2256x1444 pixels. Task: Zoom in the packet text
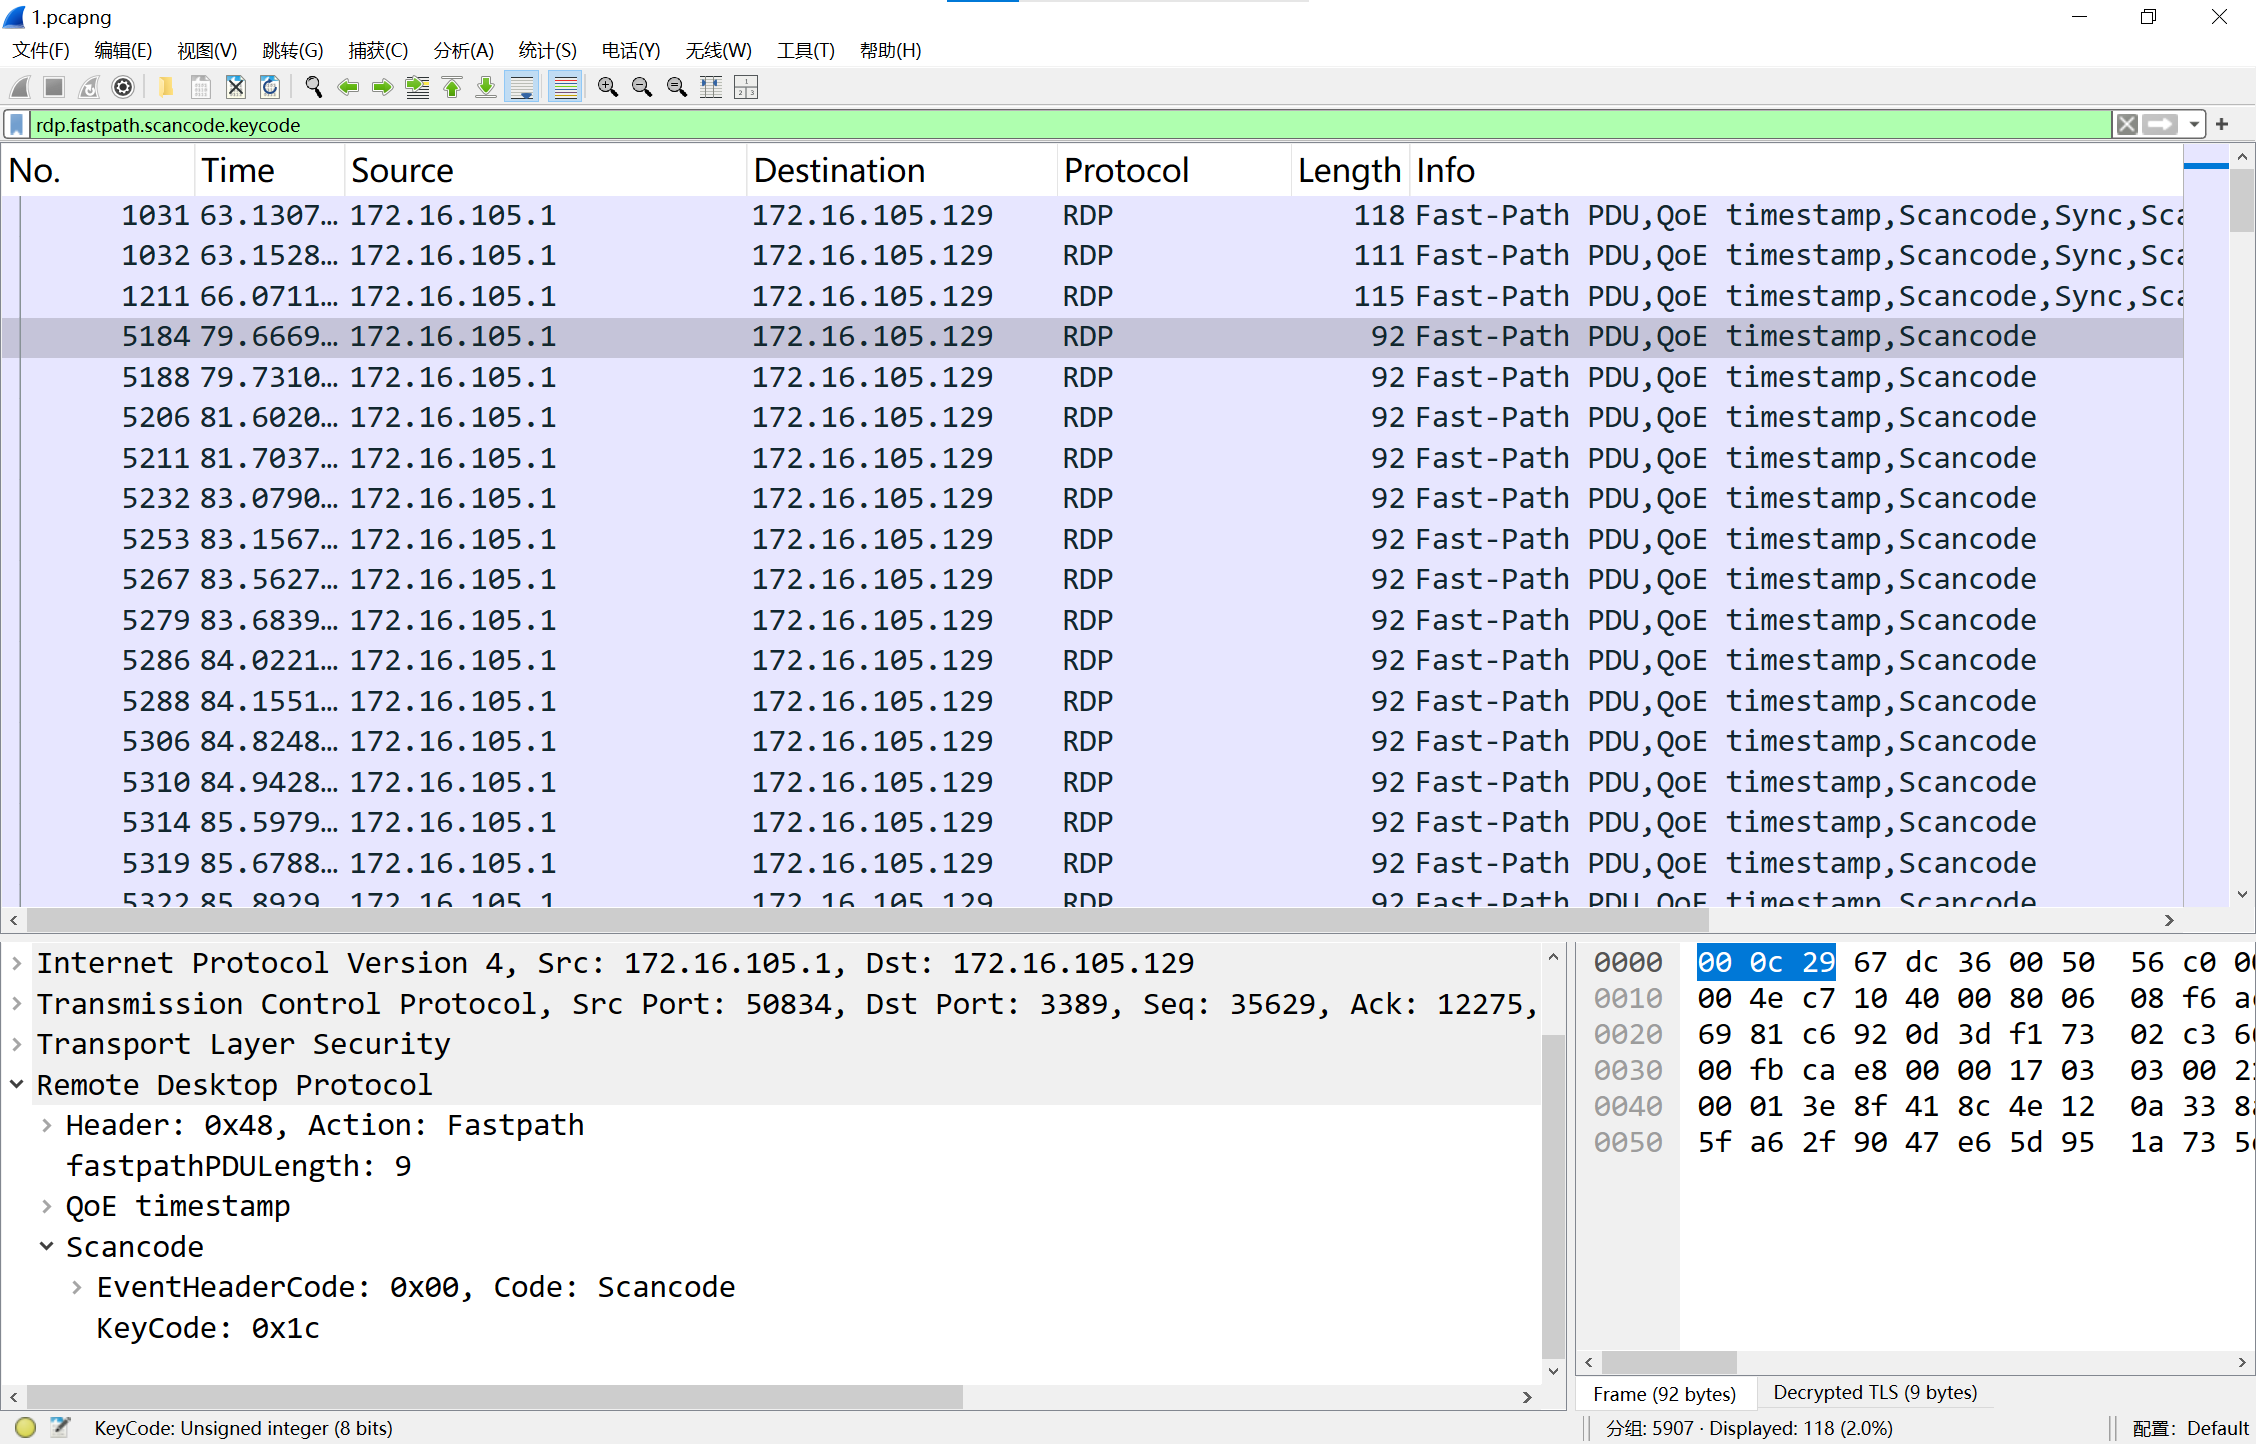(x=608, y=88)
